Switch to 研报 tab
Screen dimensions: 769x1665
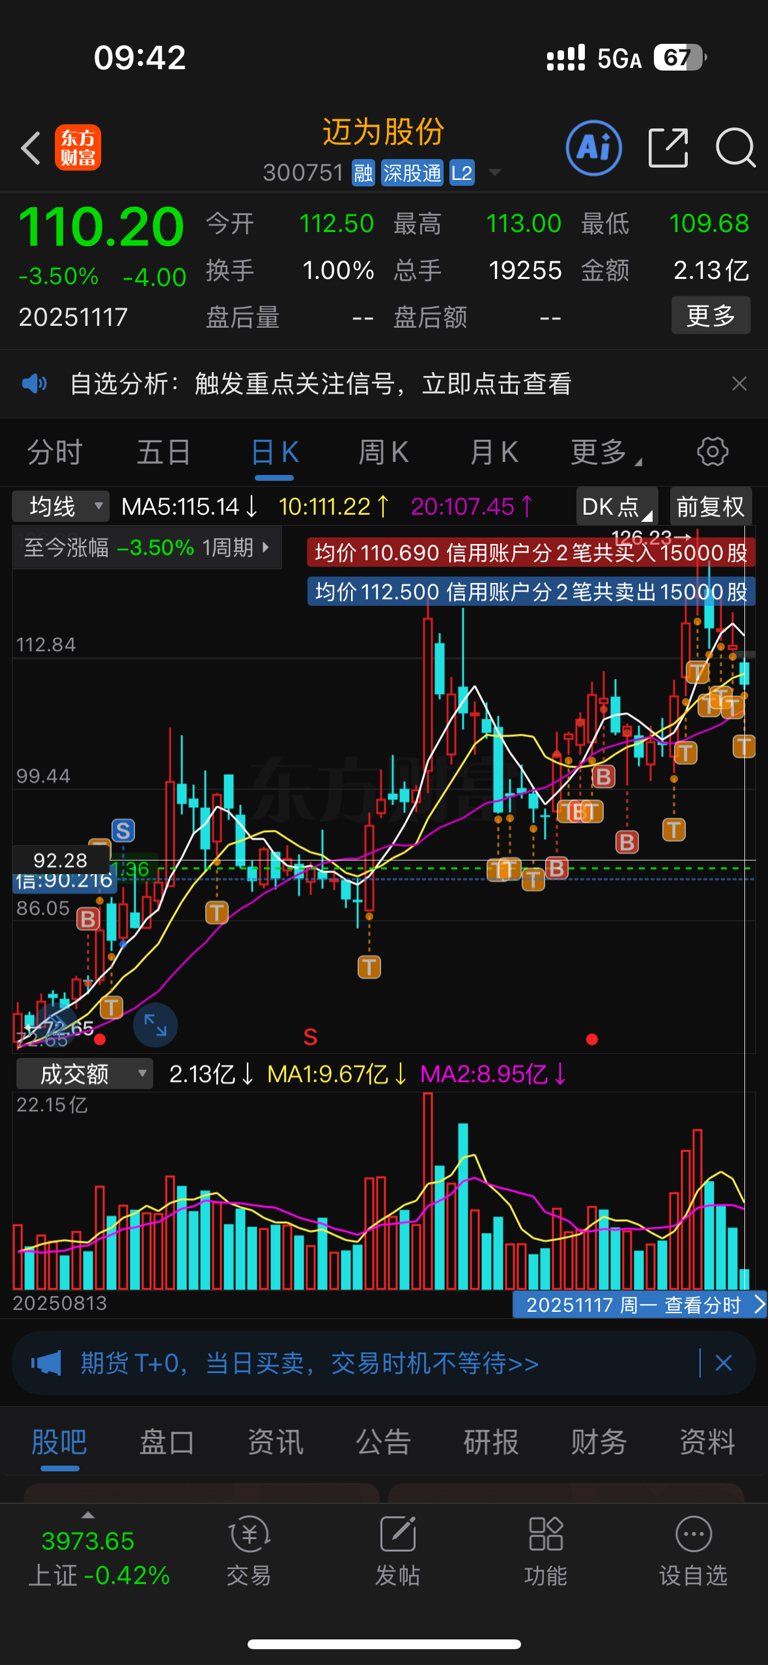click(491, 1442)
